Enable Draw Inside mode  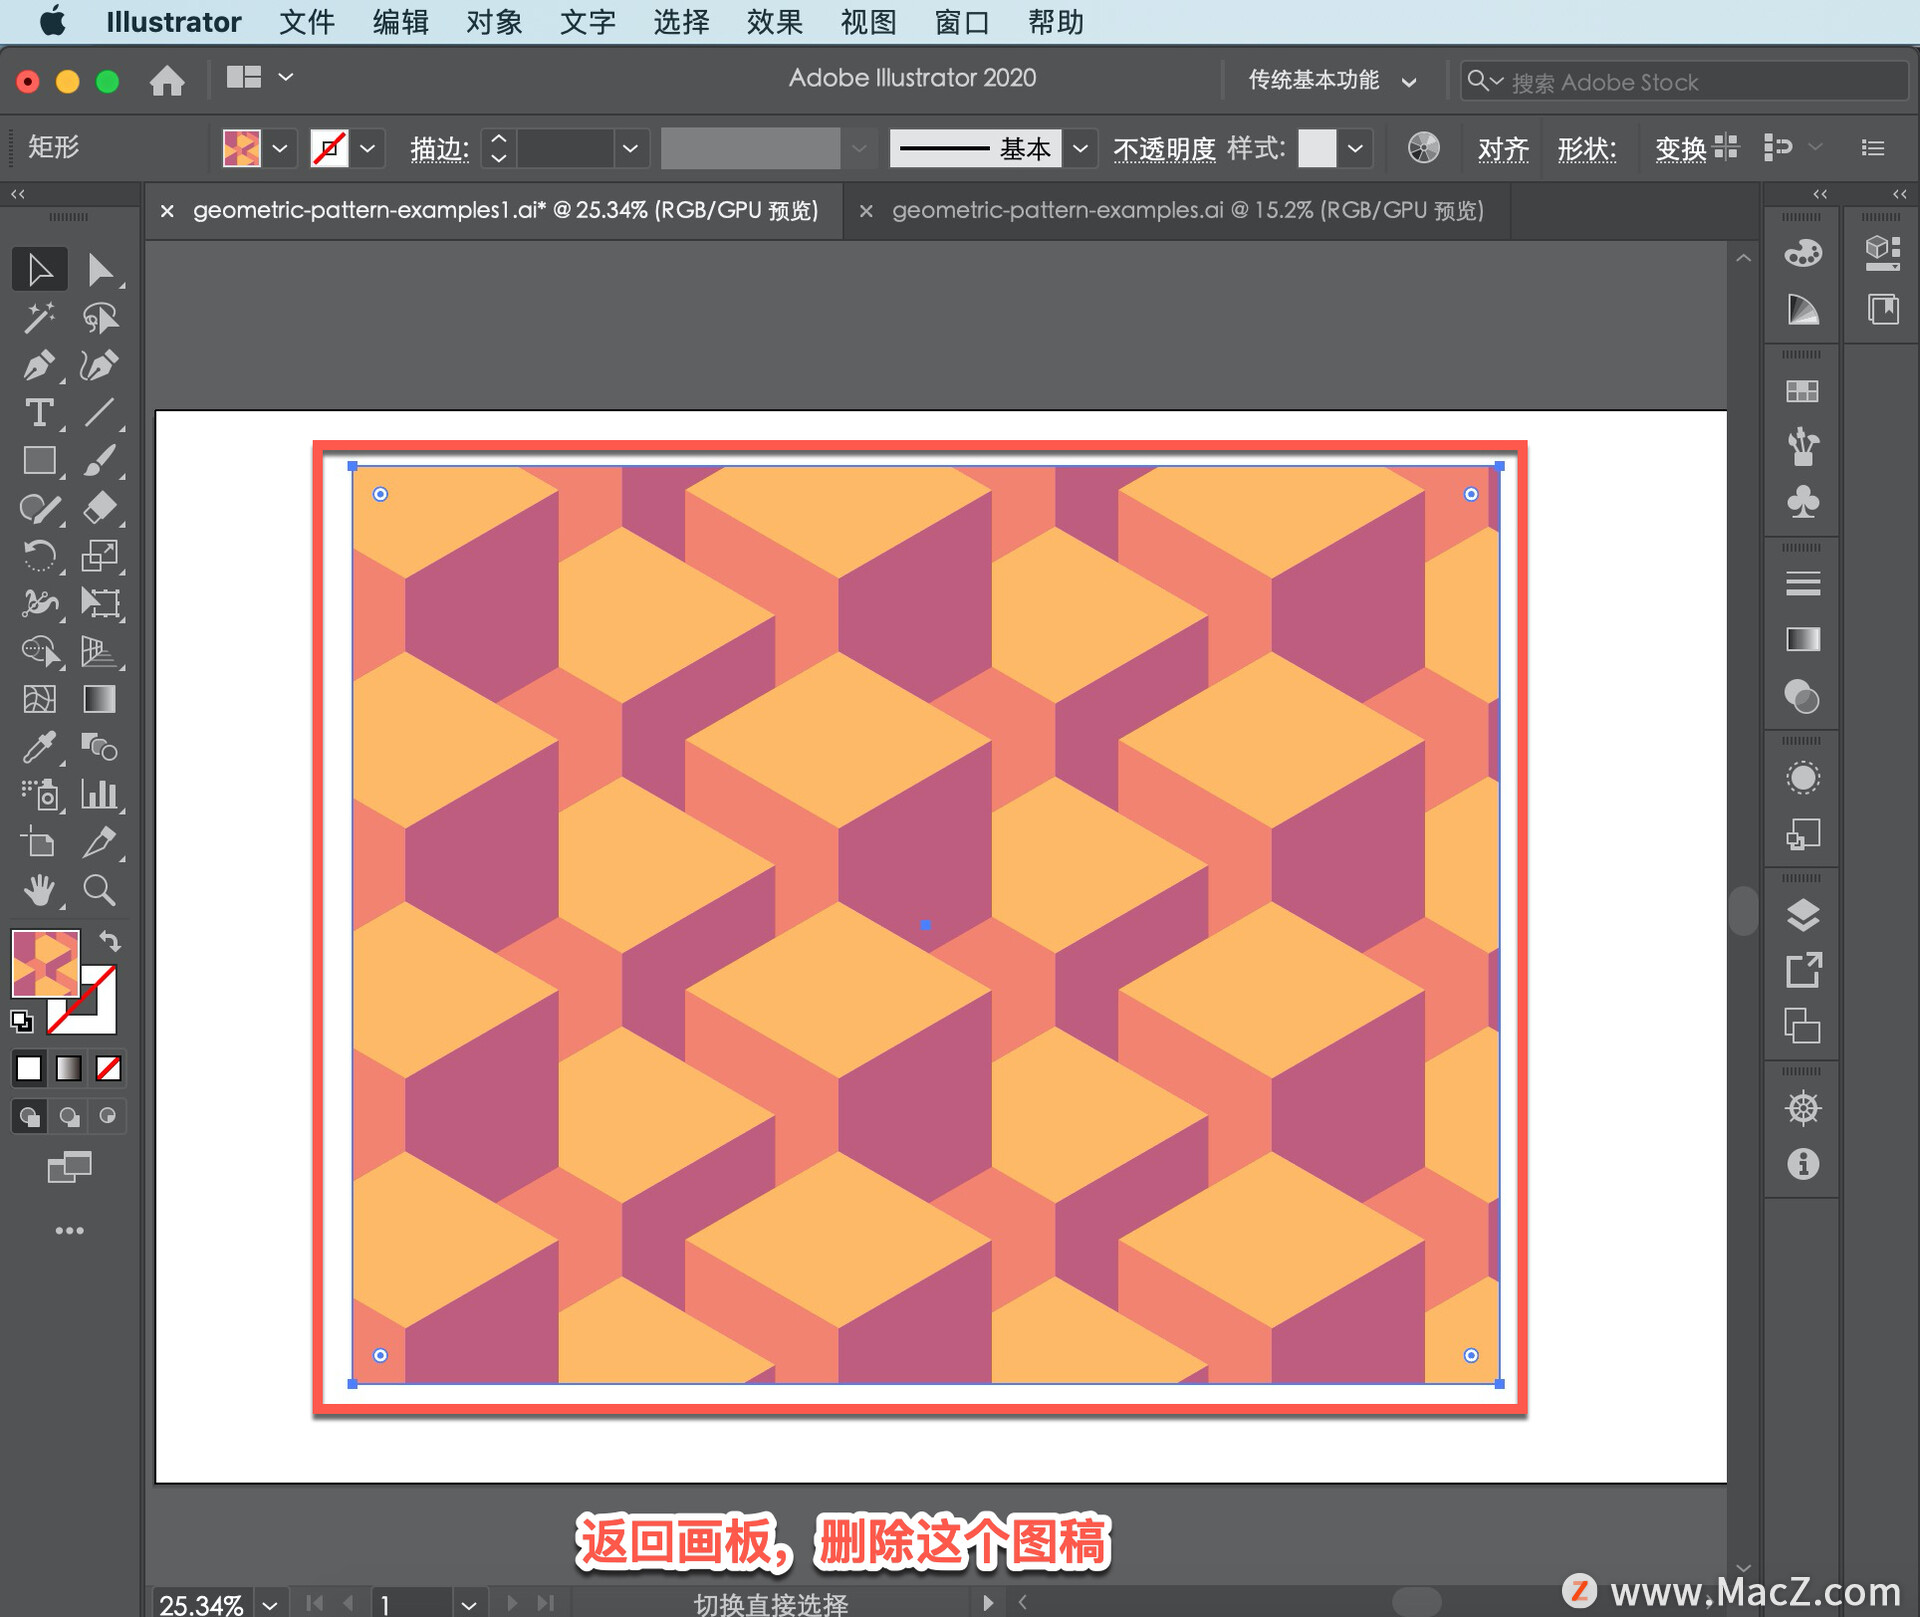coord(107,1116)
